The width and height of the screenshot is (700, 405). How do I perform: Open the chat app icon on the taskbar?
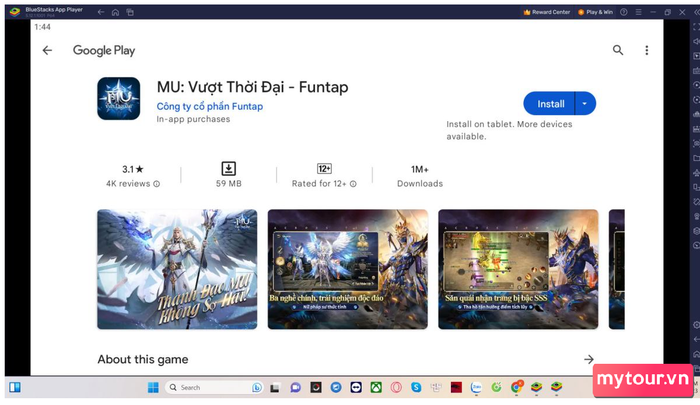pos(295,387)
